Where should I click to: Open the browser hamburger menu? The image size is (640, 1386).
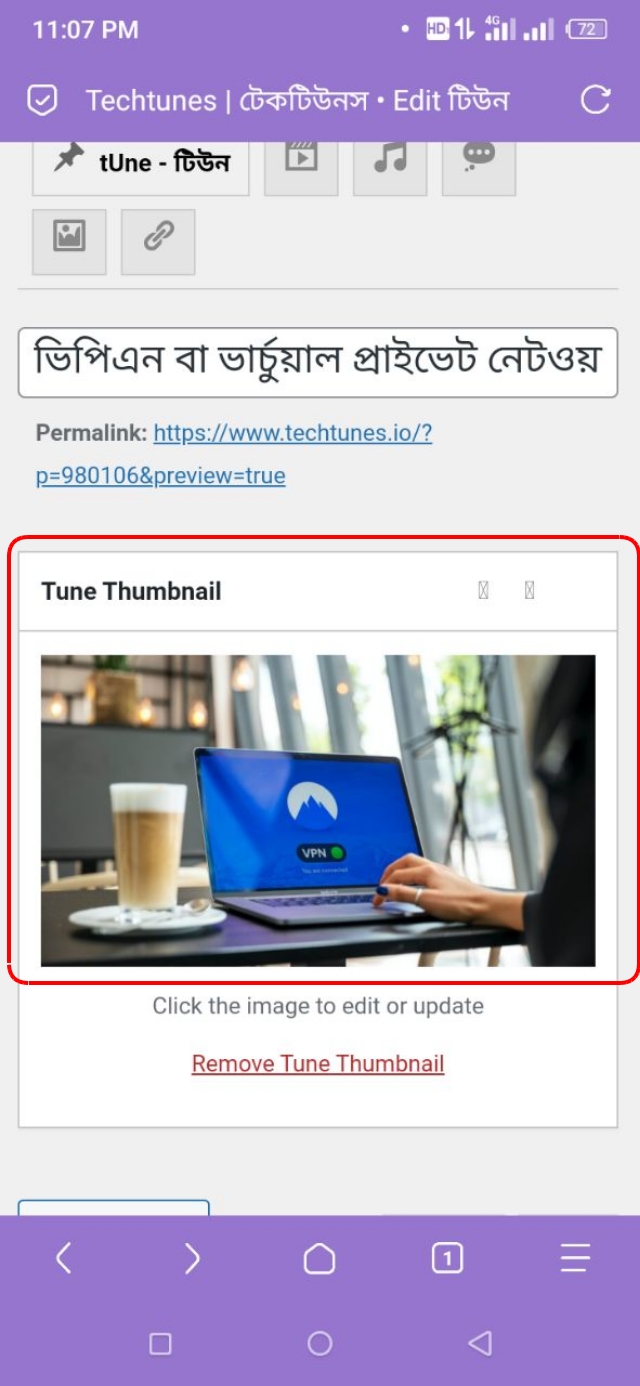[575, 1258]
